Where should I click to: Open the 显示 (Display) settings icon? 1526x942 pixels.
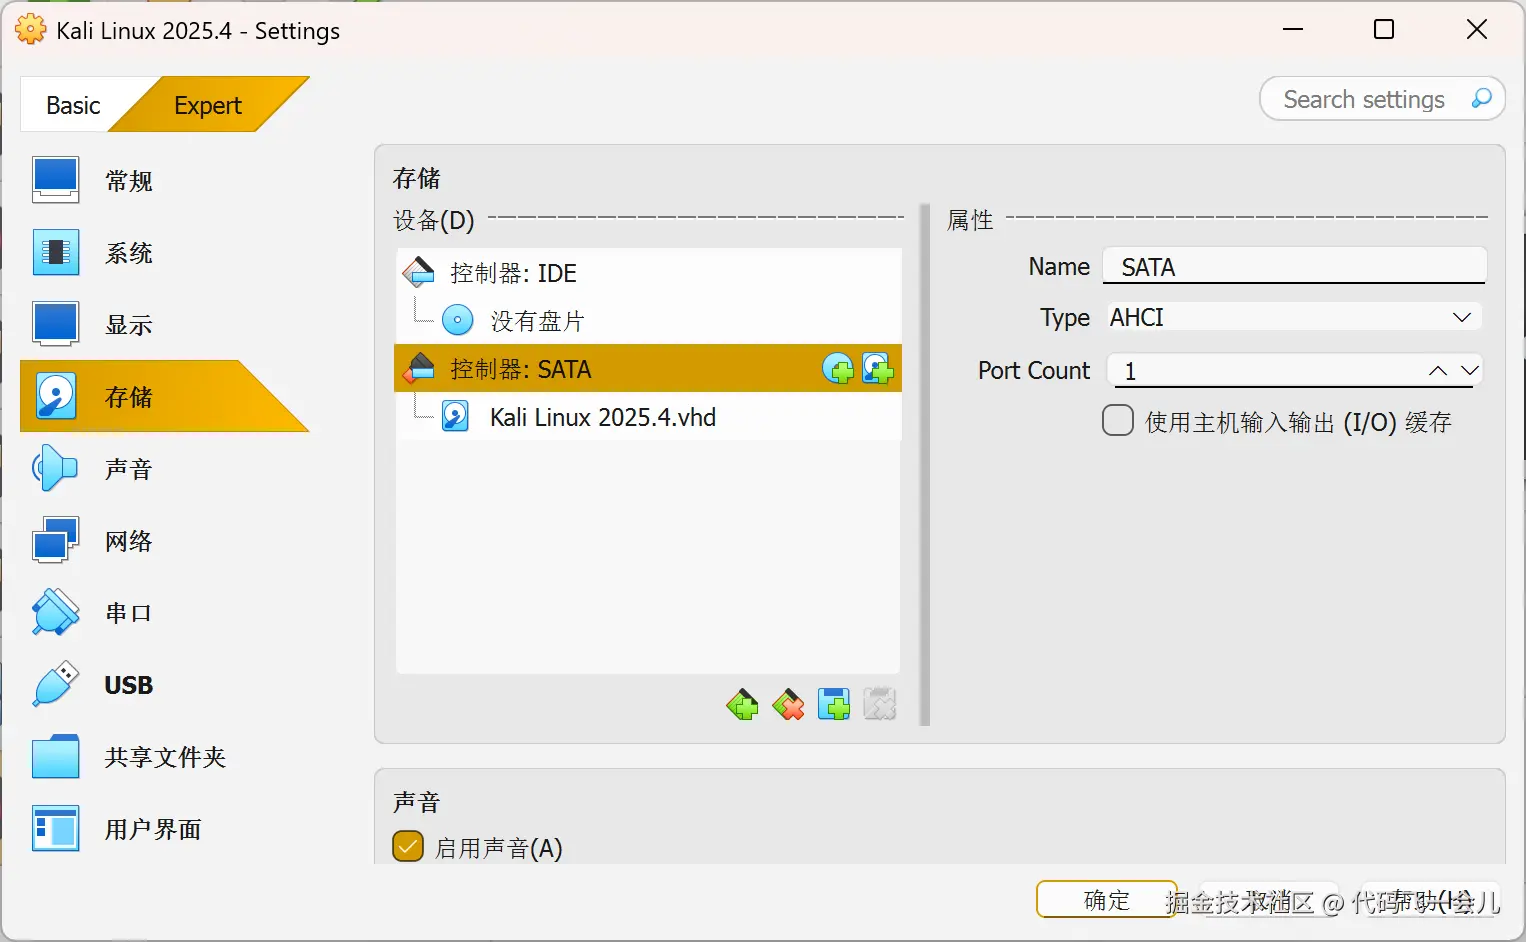pyautogui.click(x=55, y=324)
